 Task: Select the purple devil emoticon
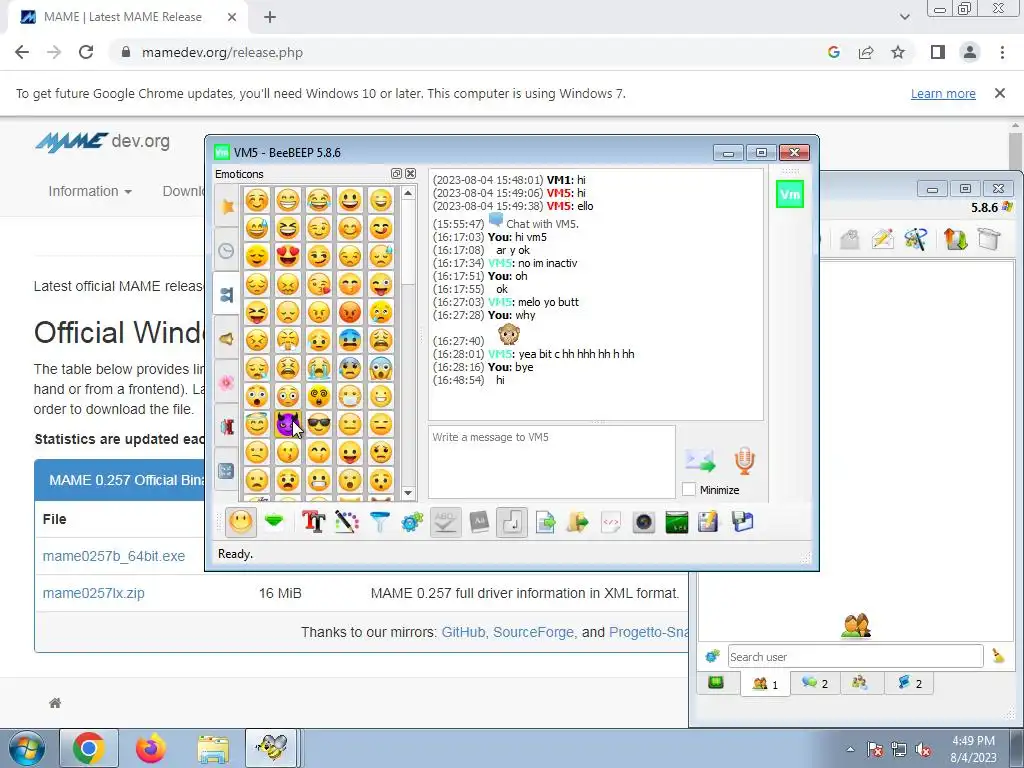click(287, 424)
